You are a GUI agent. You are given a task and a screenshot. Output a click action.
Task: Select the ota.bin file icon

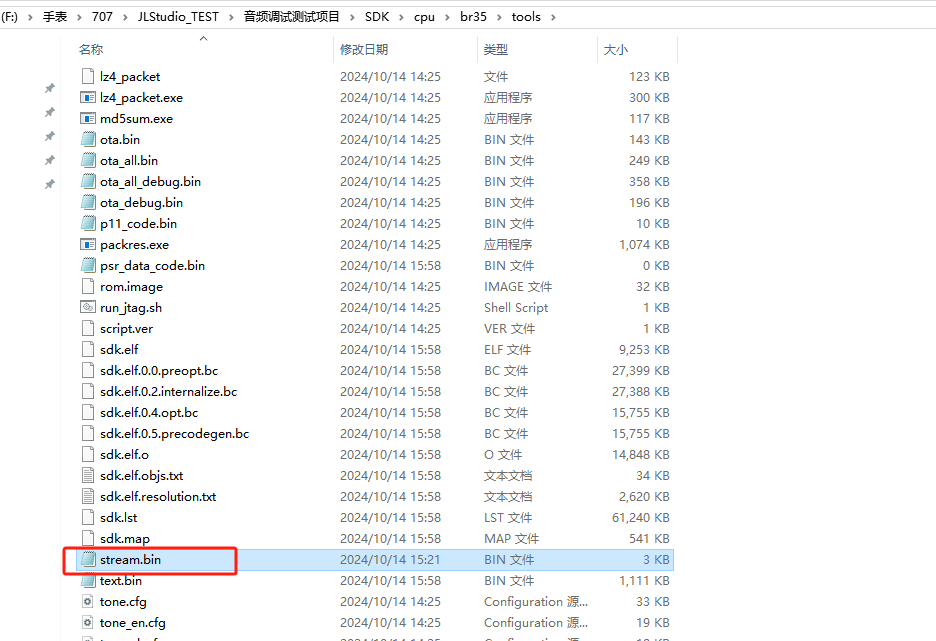click(x=88, y=139)
